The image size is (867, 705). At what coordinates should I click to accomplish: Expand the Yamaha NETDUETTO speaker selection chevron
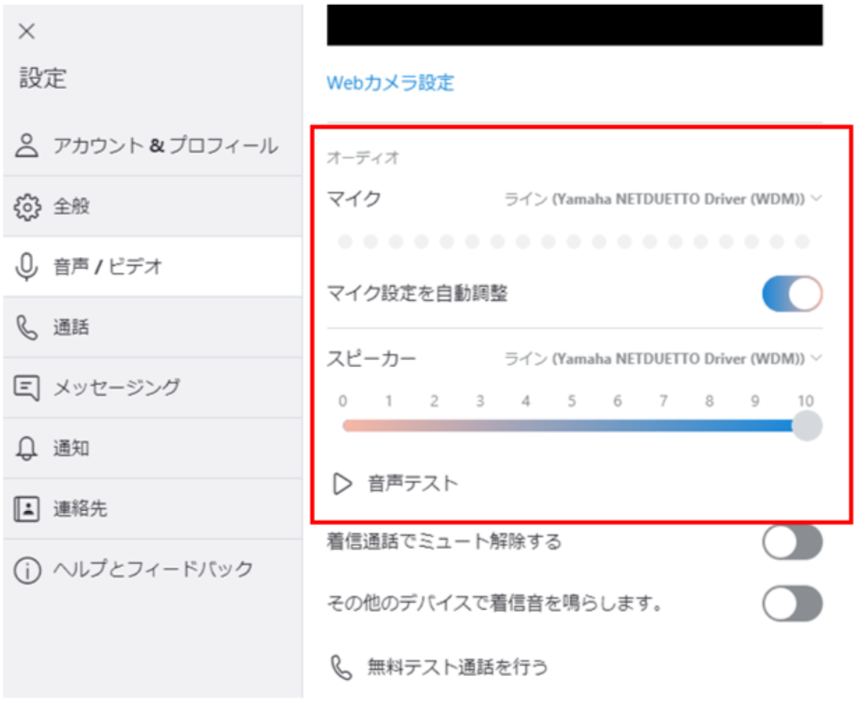[x=817, y=358]
